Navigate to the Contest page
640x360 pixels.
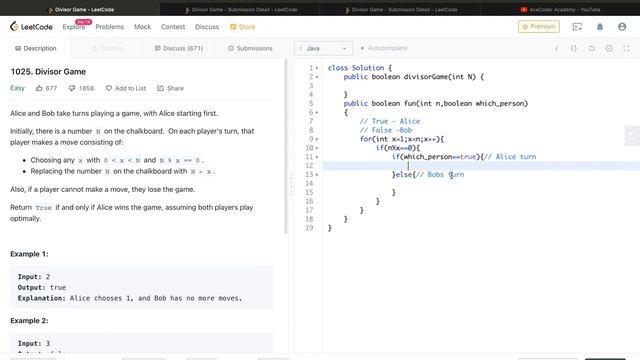[173, 27]
